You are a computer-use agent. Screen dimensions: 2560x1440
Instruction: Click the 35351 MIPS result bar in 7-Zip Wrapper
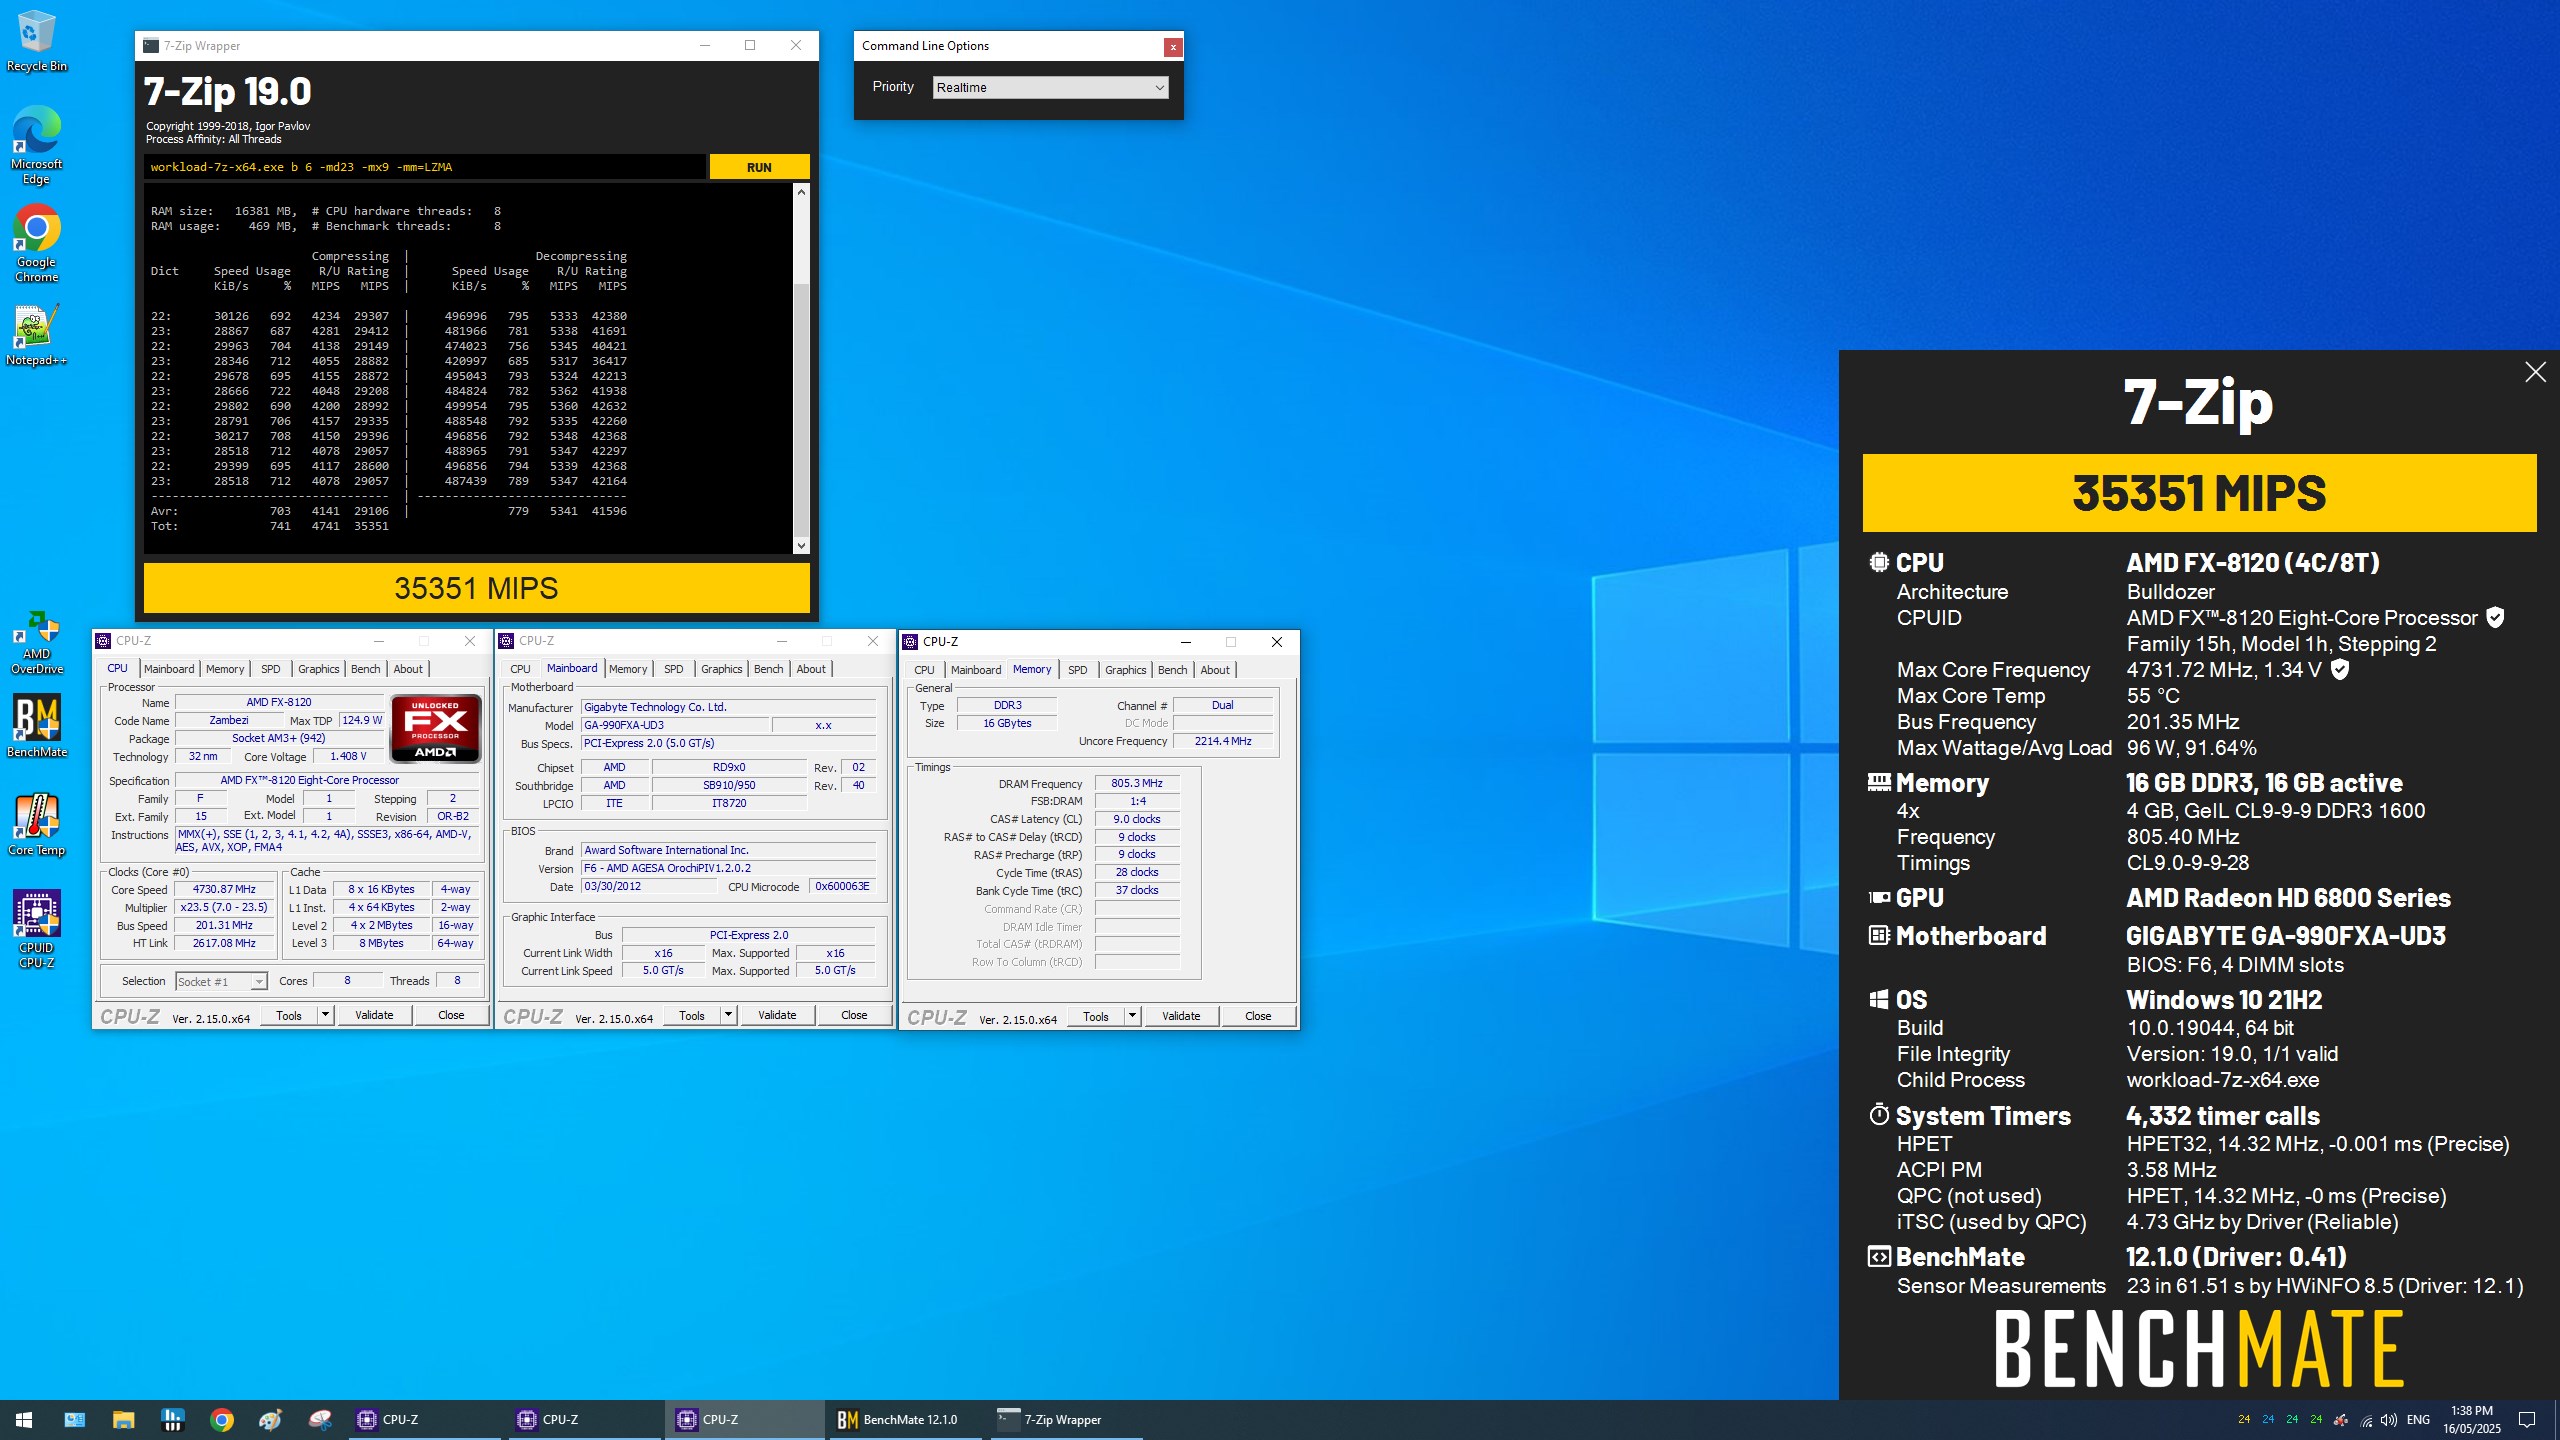coord(476,588)
